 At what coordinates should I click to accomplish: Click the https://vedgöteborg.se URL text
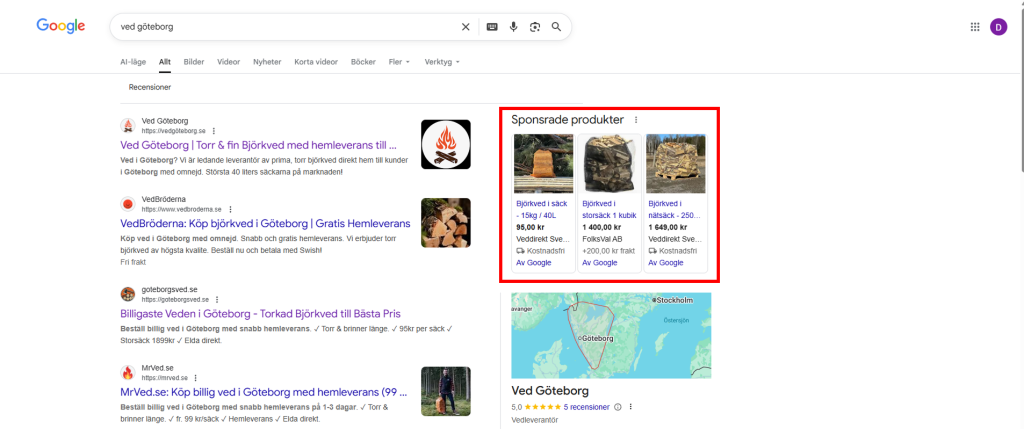point(174,131)
